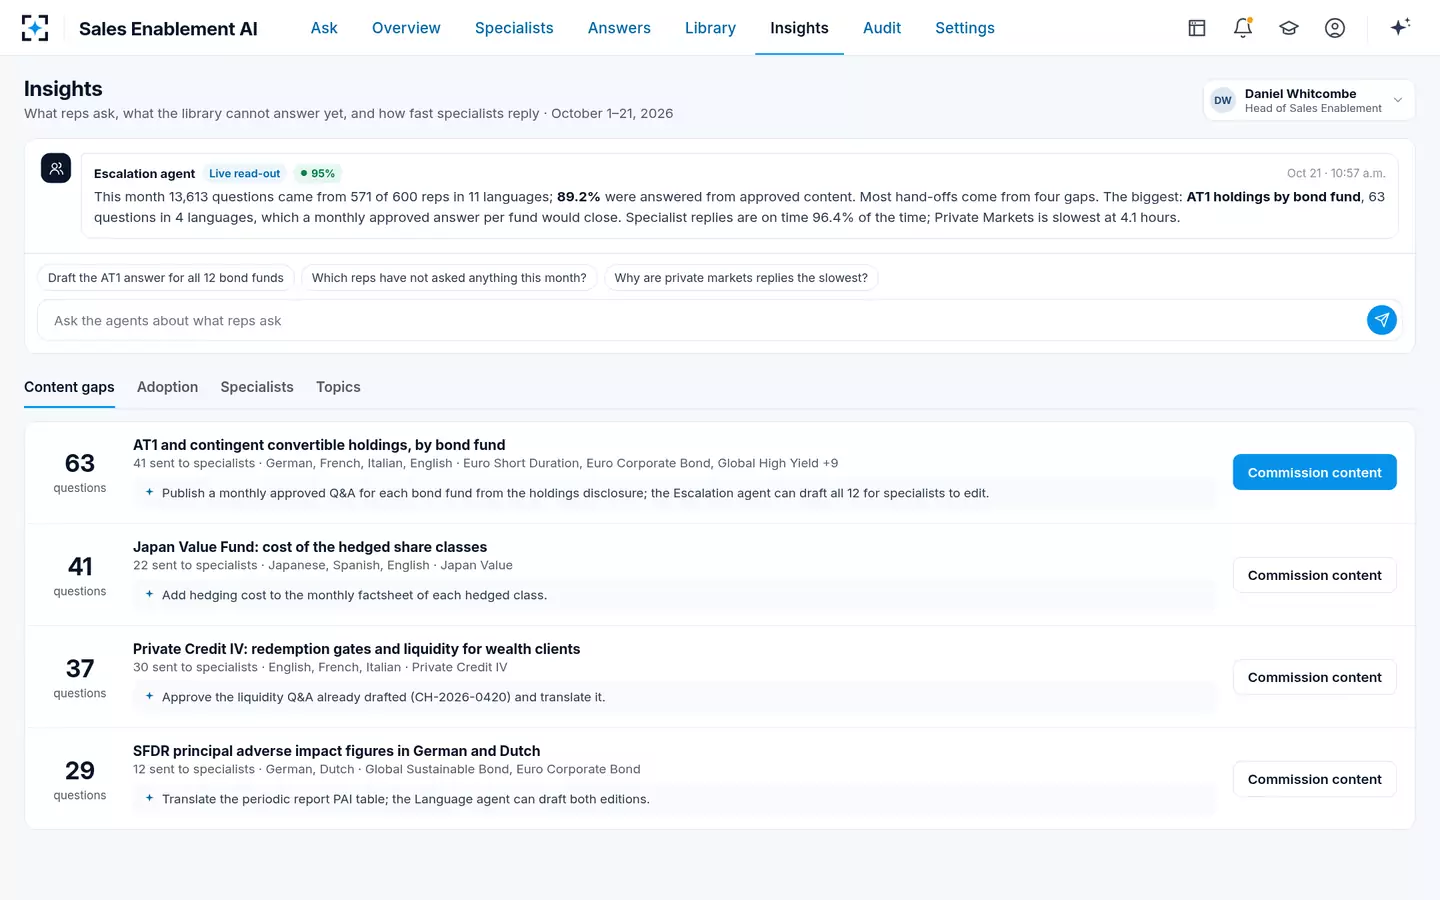1440x900 pixels.
Task: Commission content for Private Credit IV gap
Action: click(x=1314, y=677)
